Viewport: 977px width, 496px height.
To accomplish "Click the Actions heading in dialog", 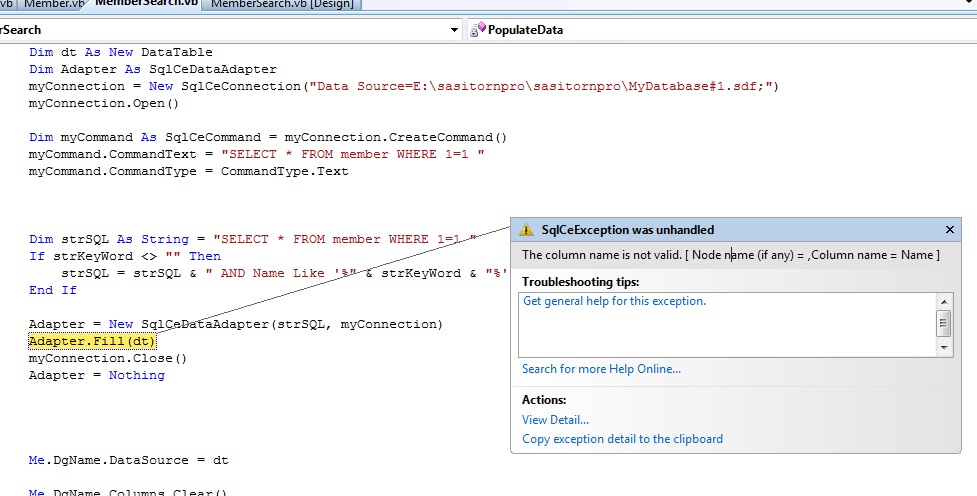I will (x=544, y=400).
